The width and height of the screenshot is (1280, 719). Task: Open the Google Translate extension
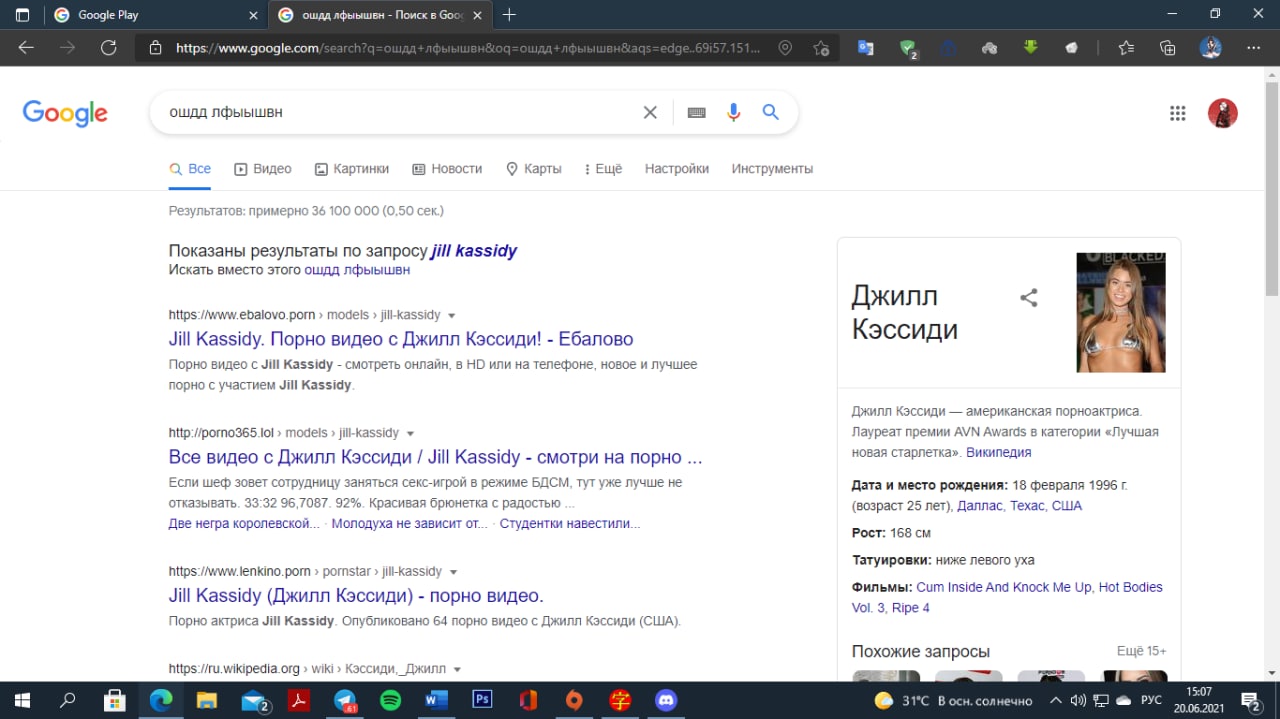click(x=866, y=48)
